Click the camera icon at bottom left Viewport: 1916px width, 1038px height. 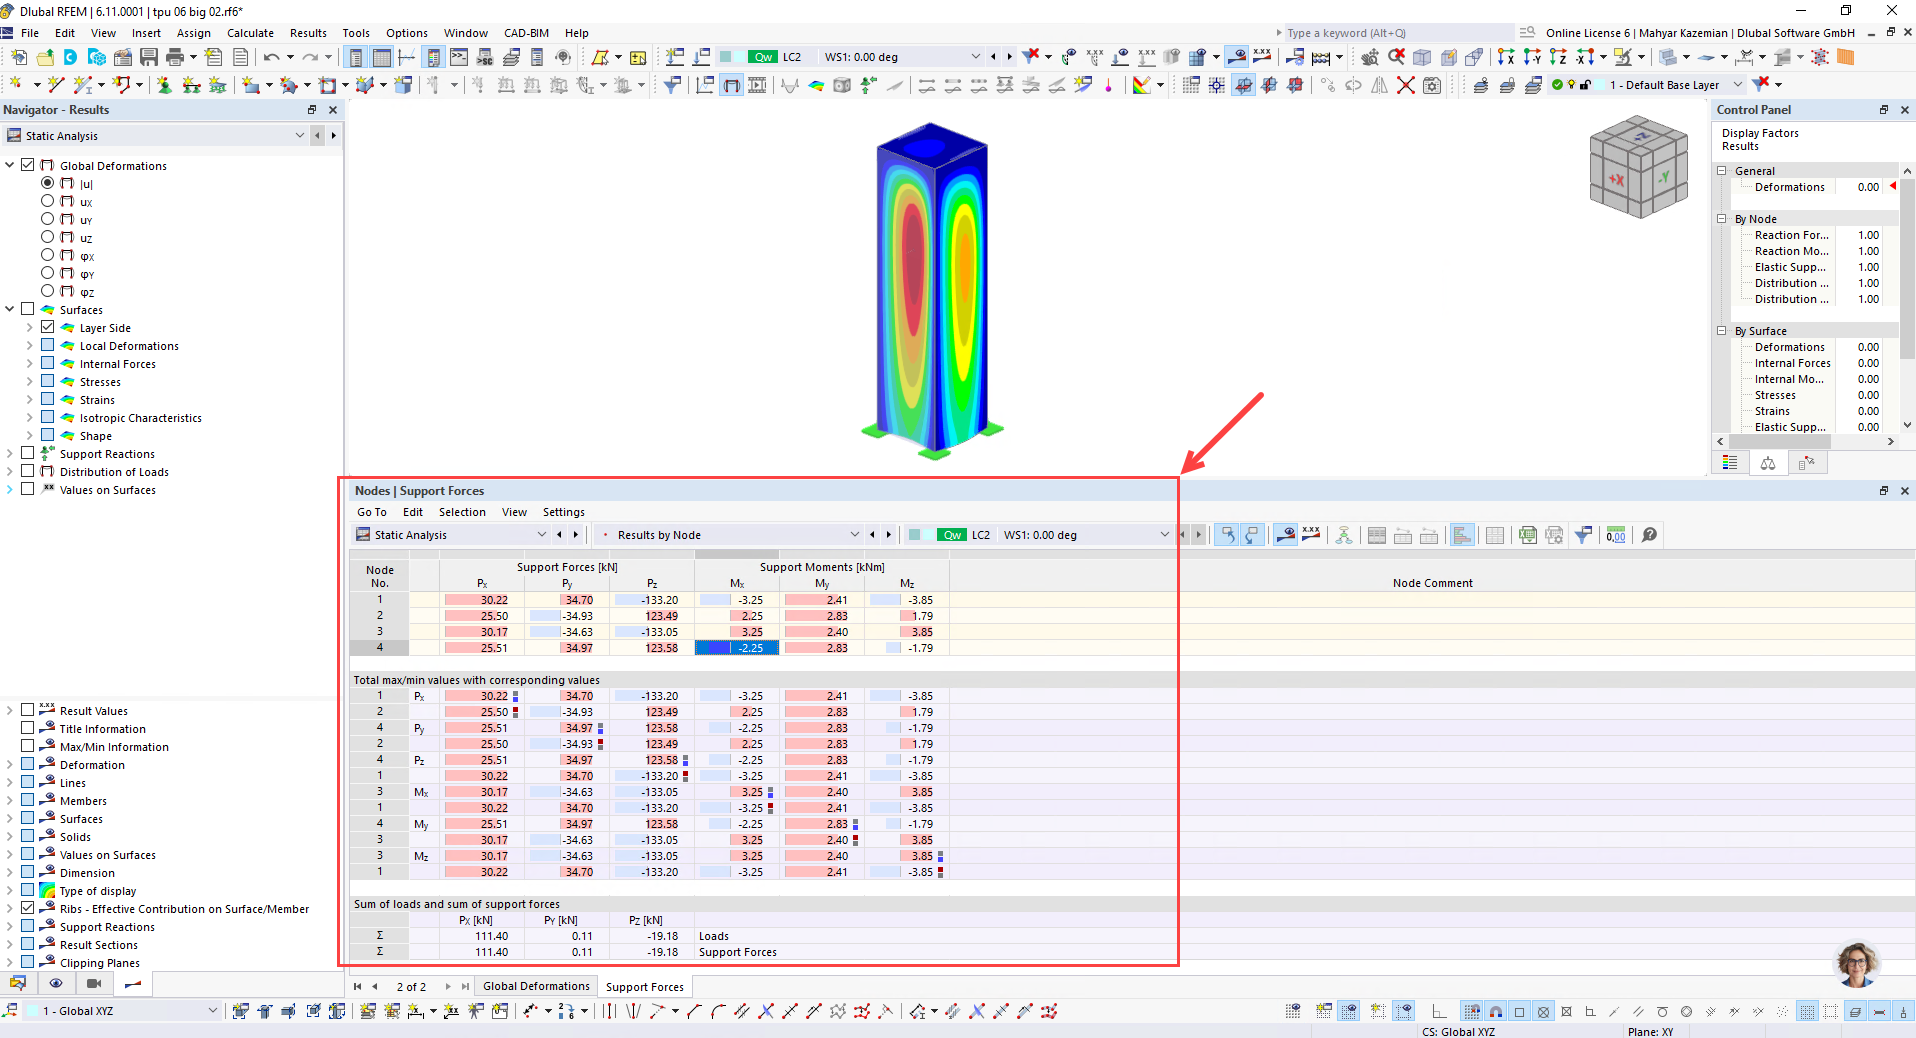pos(94,984)
